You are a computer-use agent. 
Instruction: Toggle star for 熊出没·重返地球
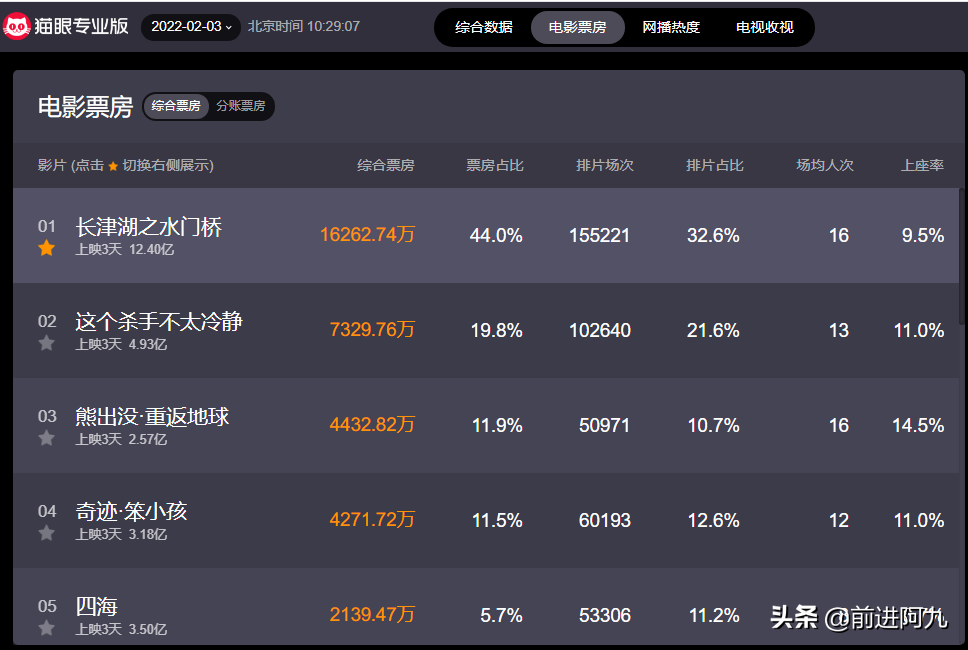[x=46, y=439]
